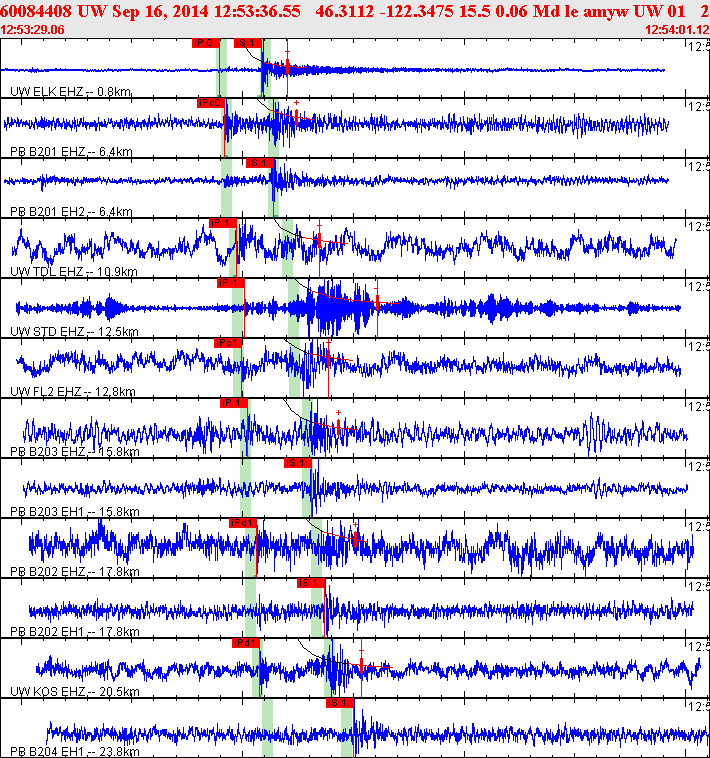Image resolution: width=710 pixels, height=758 pixels.
Task: Select the iPc1 pick flag on UW FL2 trace
Action: (228, 343)
